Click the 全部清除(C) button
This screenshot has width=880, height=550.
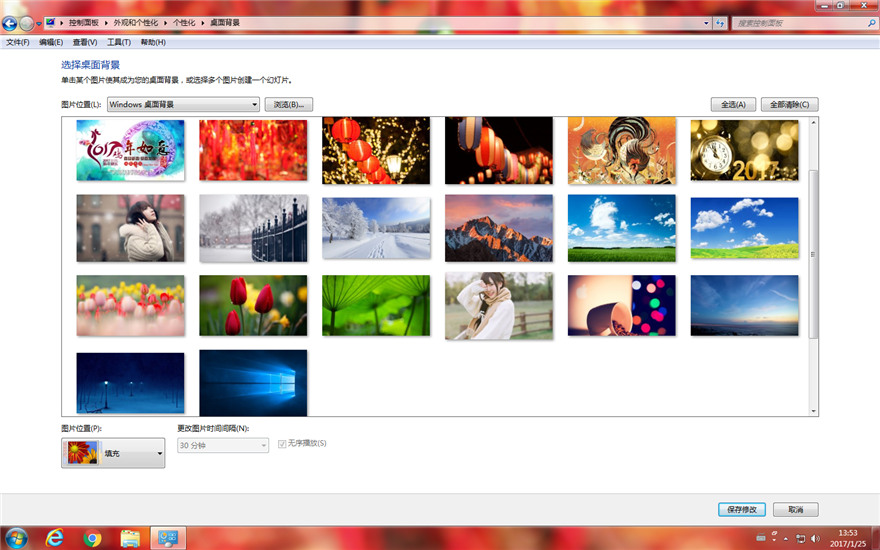click(x=790, y=104)
